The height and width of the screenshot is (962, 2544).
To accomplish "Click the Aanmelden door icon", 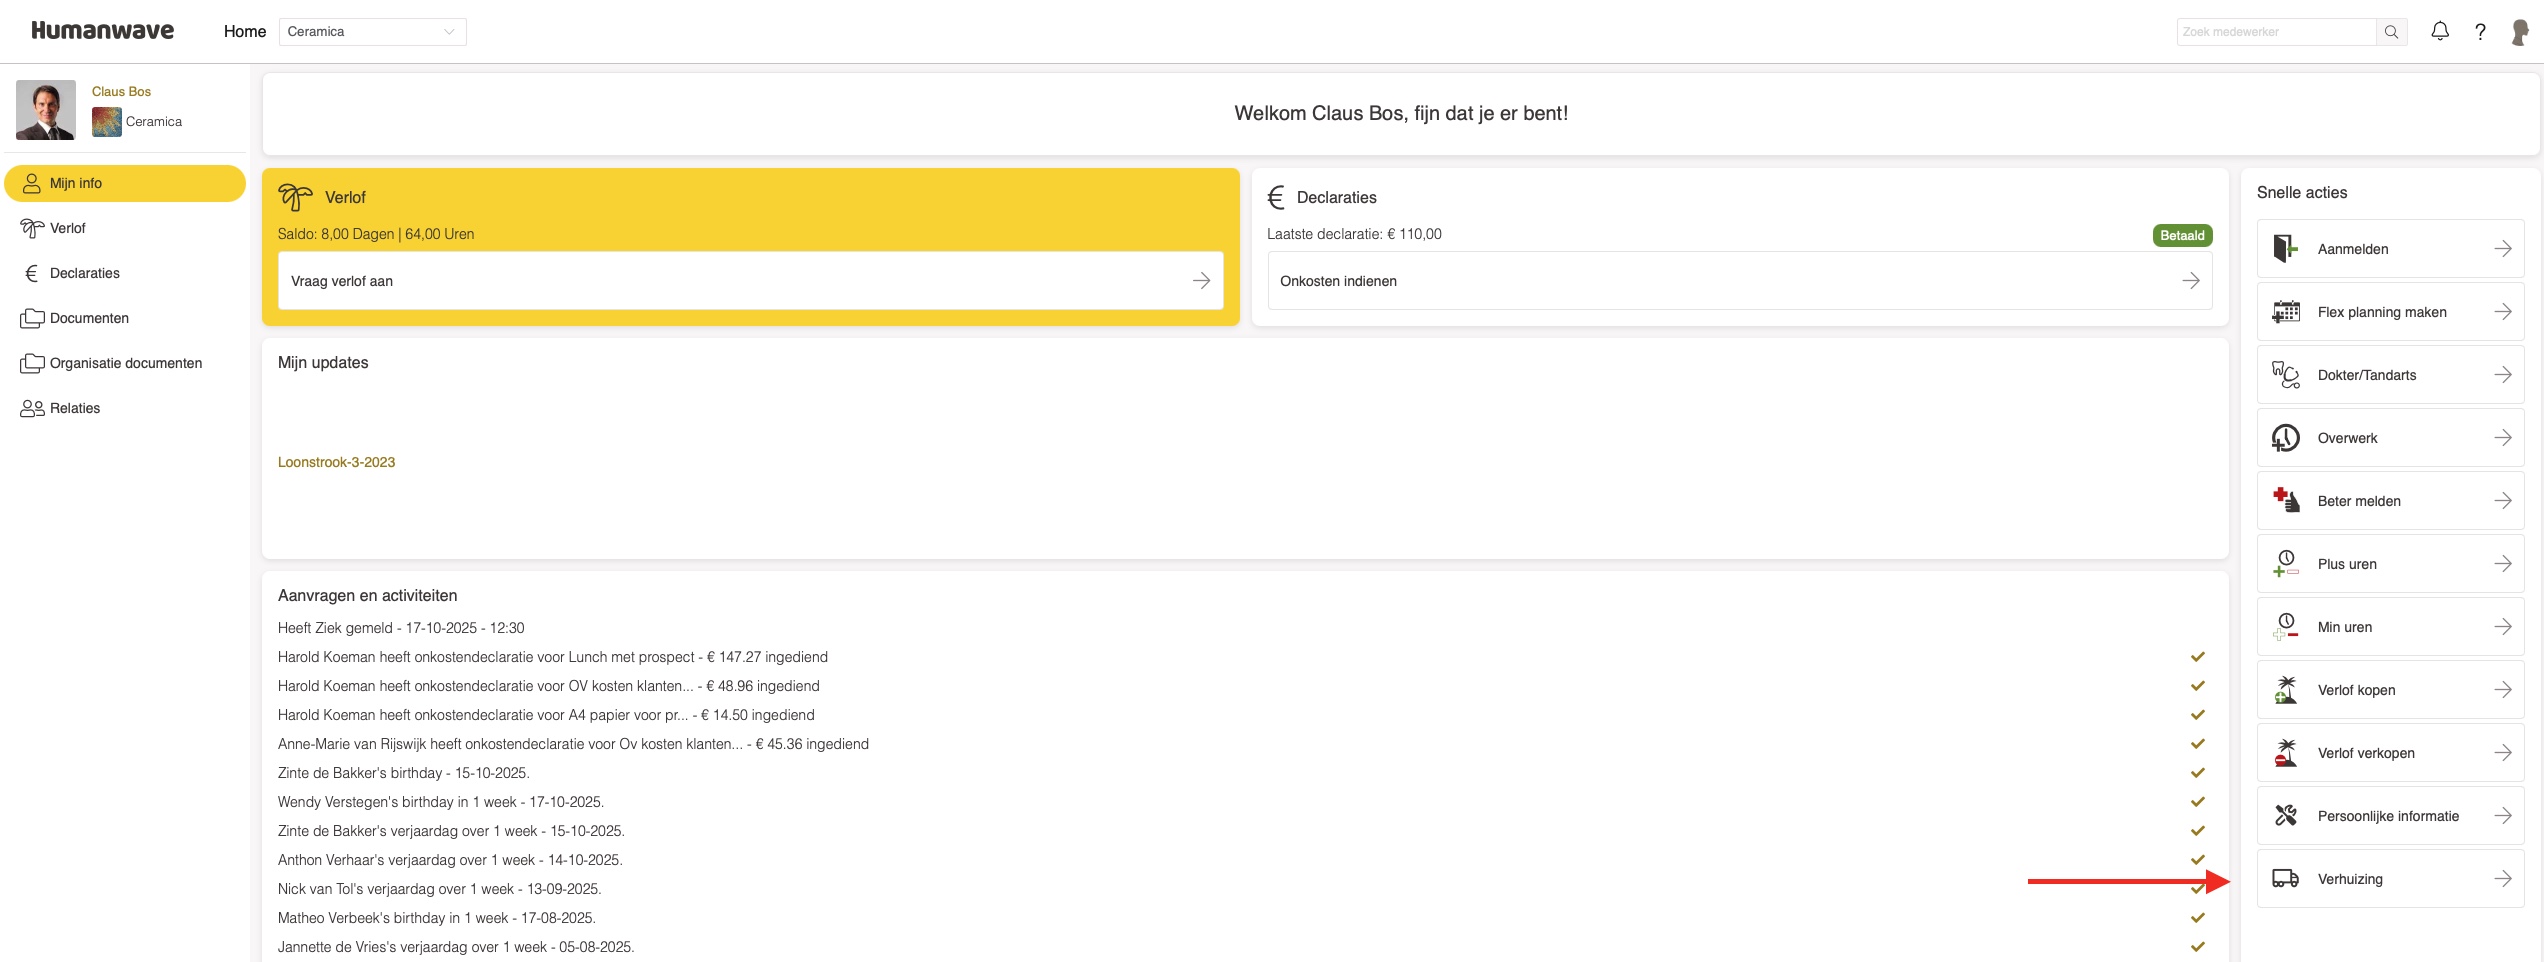I will click(x=2285, y=248).
